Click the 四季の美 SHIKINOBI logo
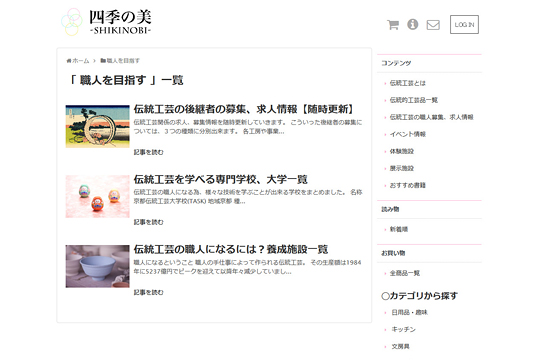540x360 pixels. 106,22
